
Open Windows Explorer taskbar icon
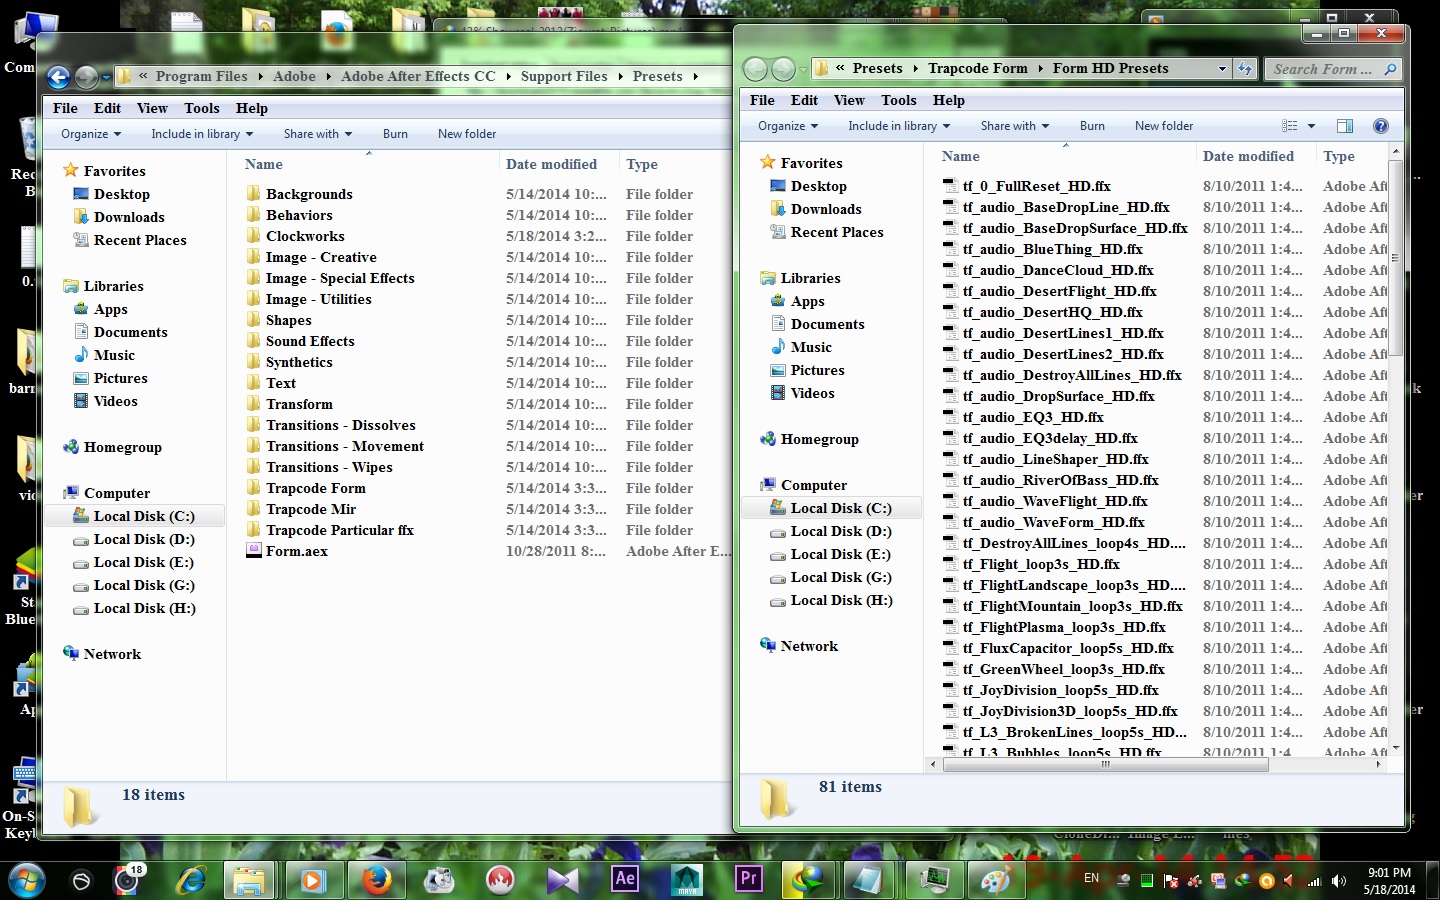click(249, 880)
